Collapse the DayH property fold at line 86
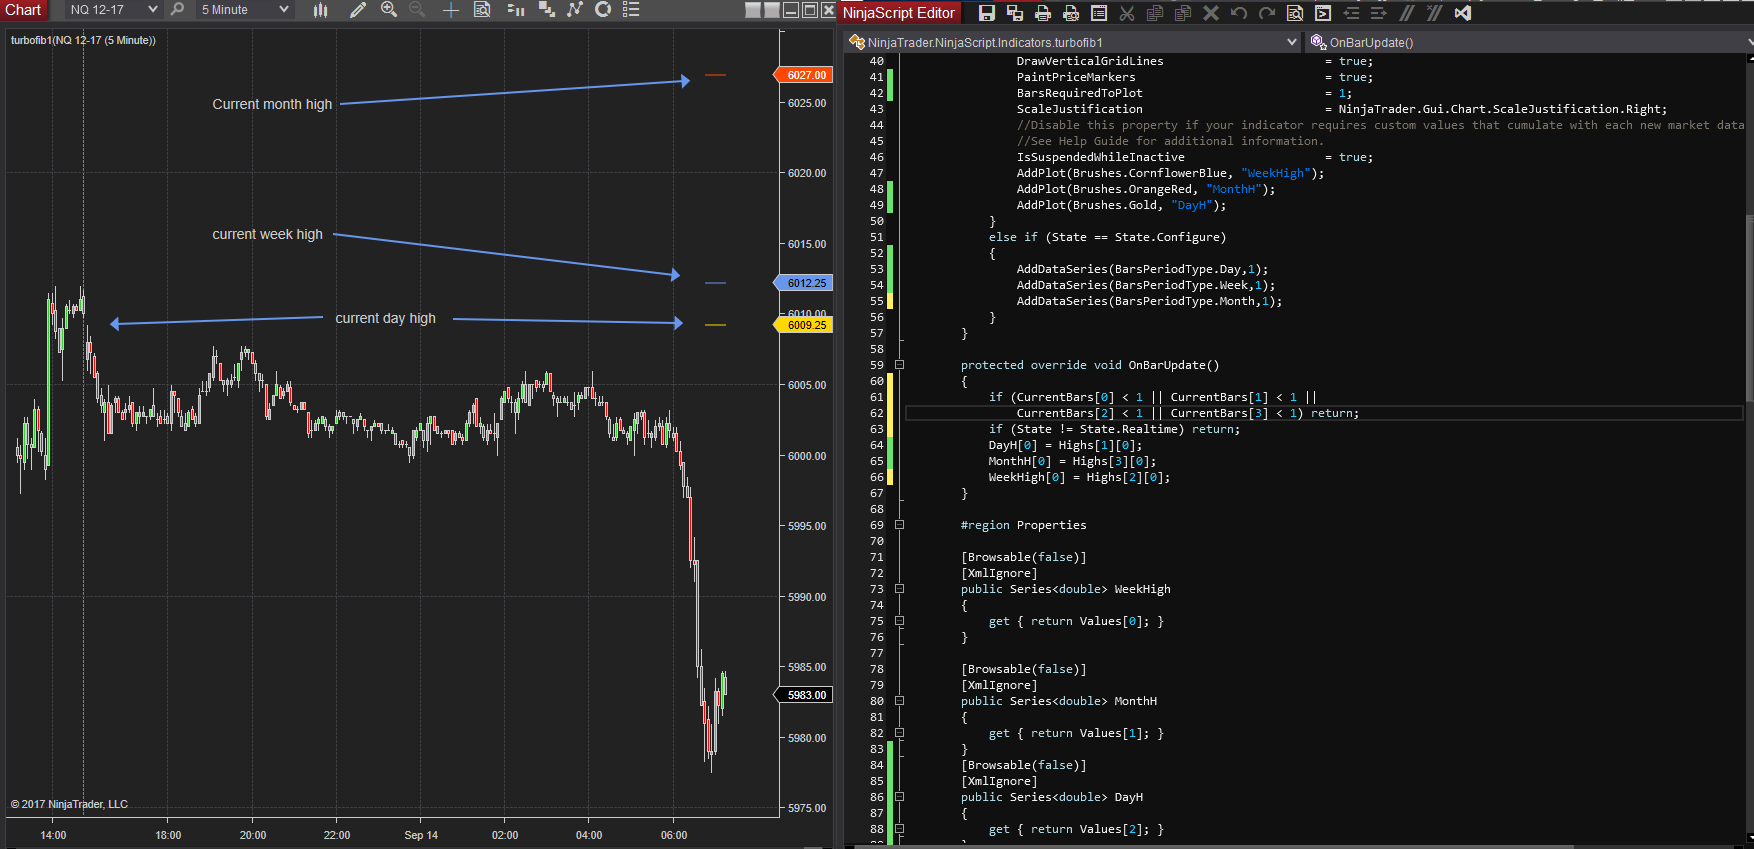The image size is (1754, 849). coord(899,797)
